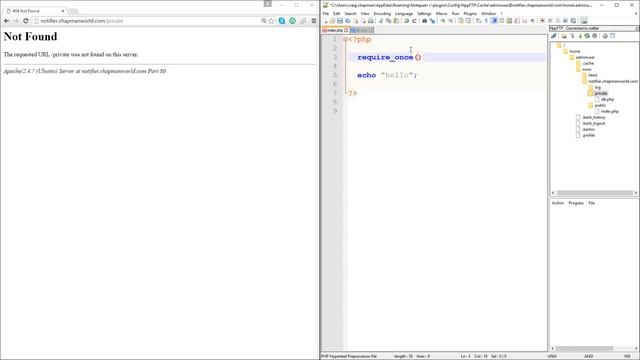Open the Window menu
The height and width of the screenshot is (360, 640).
point(488,13)
